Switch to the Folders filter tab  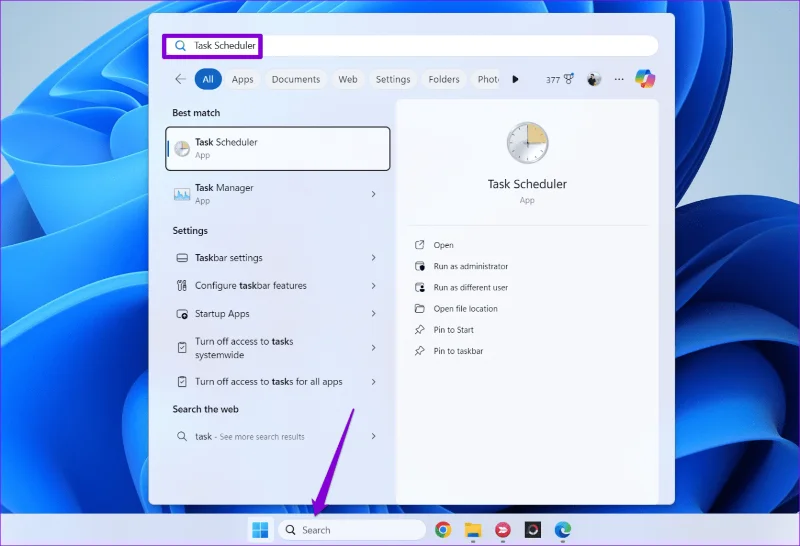tap(444, 79)
